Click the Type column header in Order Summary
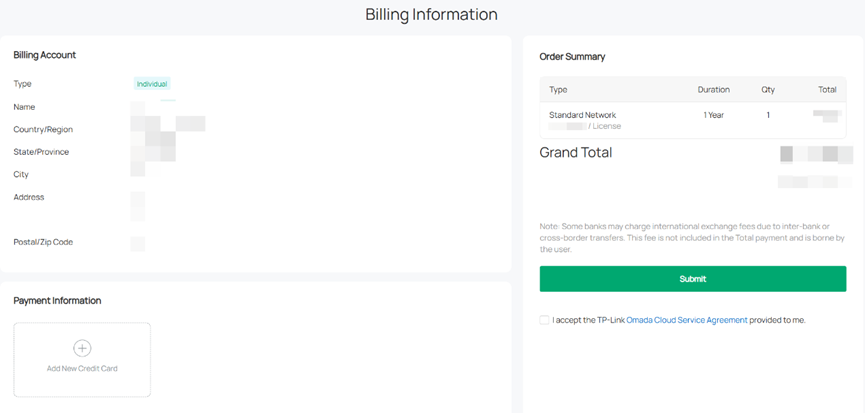 point(558,90)
